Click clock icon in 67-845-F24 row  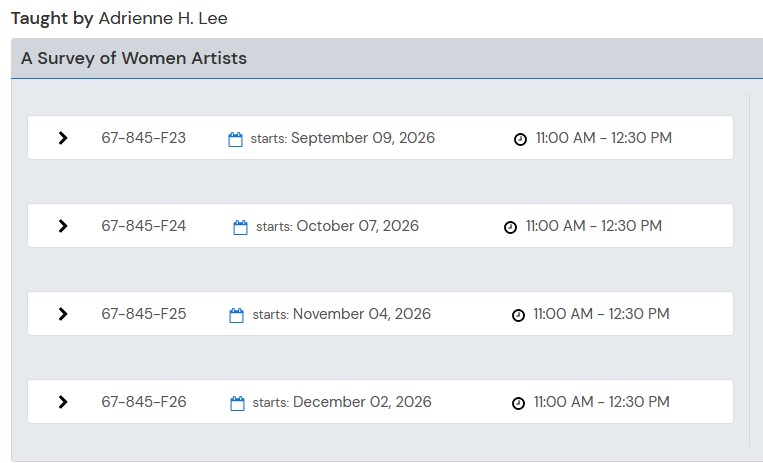point(510,227)
